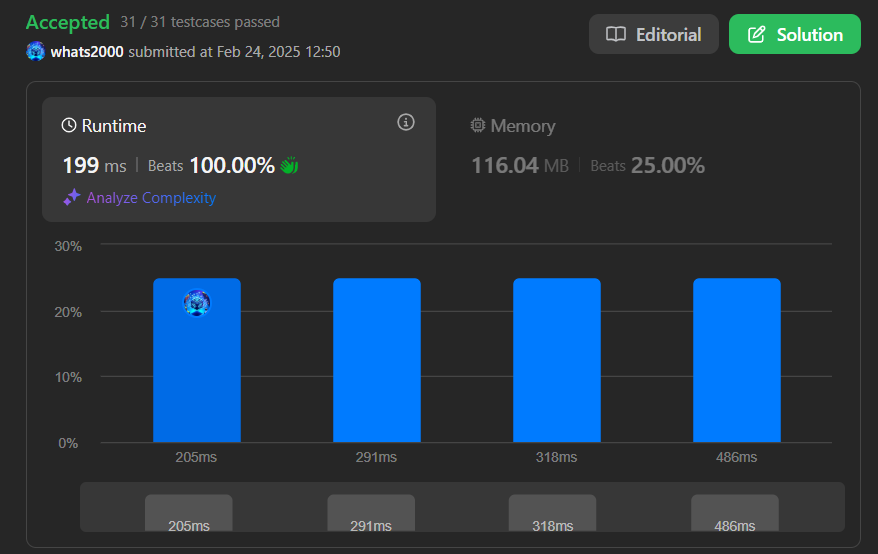The image size is (878, 554).
Task: Click the chip icon beside Memory
Action: pyautogui.click(x=478, y=126)
